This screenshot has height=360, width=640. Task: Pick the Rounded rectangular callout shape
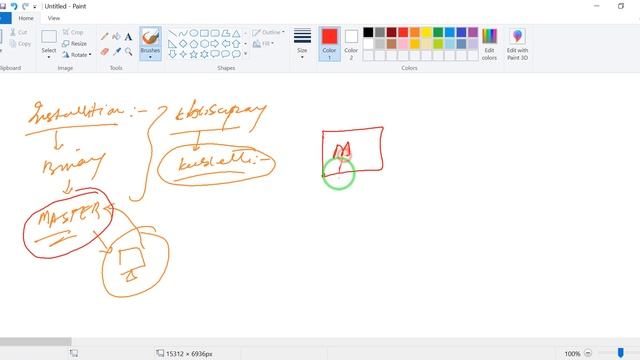coord(215,54)
